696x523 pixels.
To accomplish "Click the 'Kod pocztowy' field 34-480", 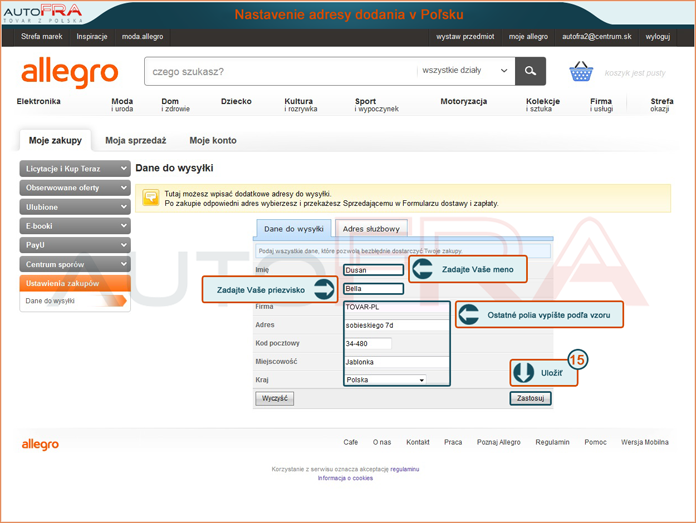I will pos(368,344).
